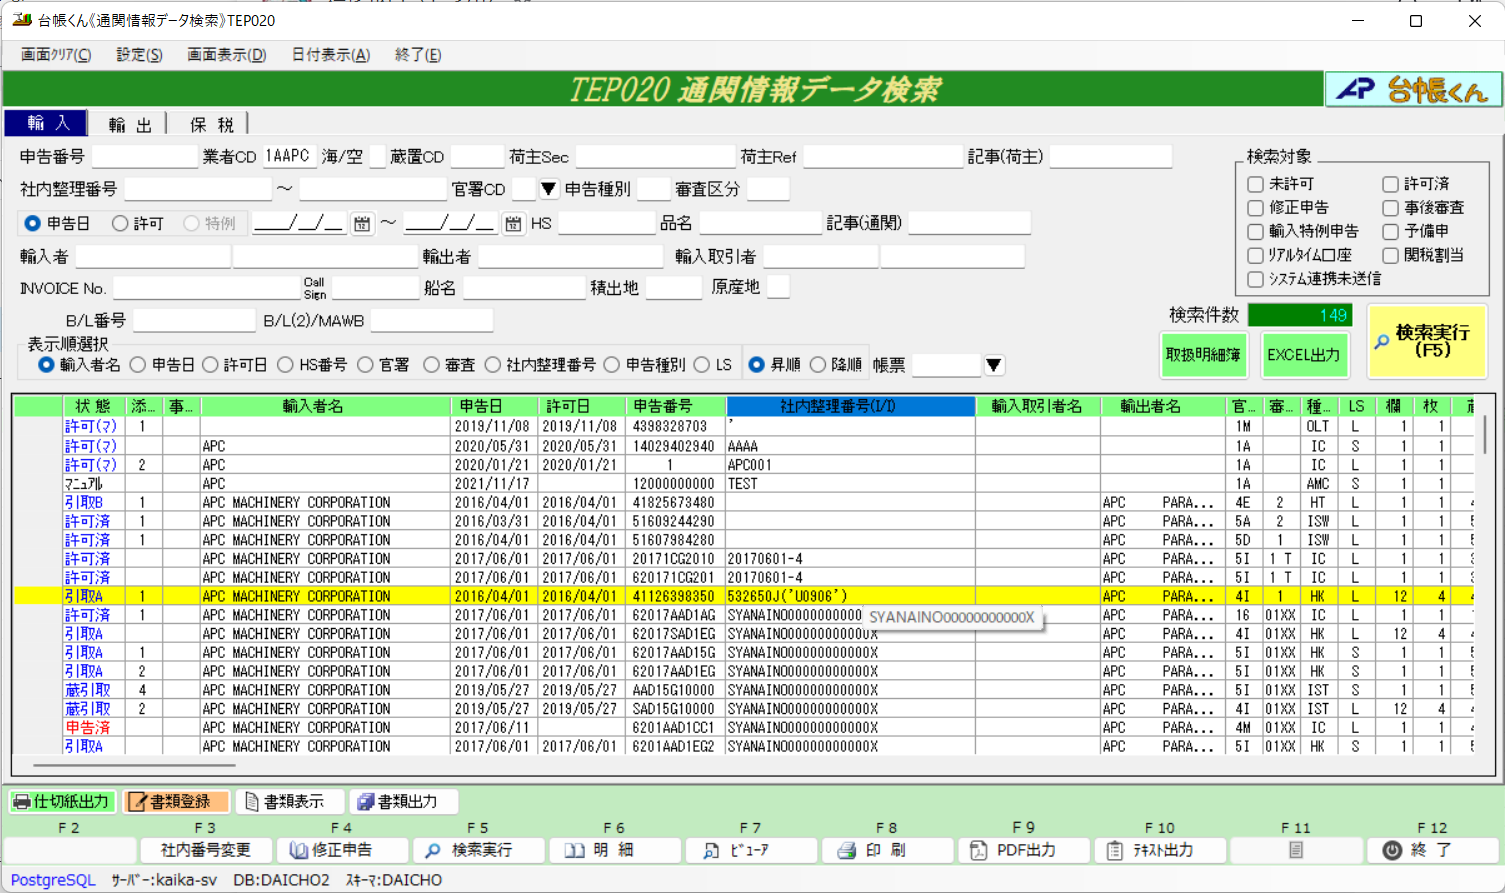
Task: Click the 印刷 F8 print button
Action: [886, 850]
